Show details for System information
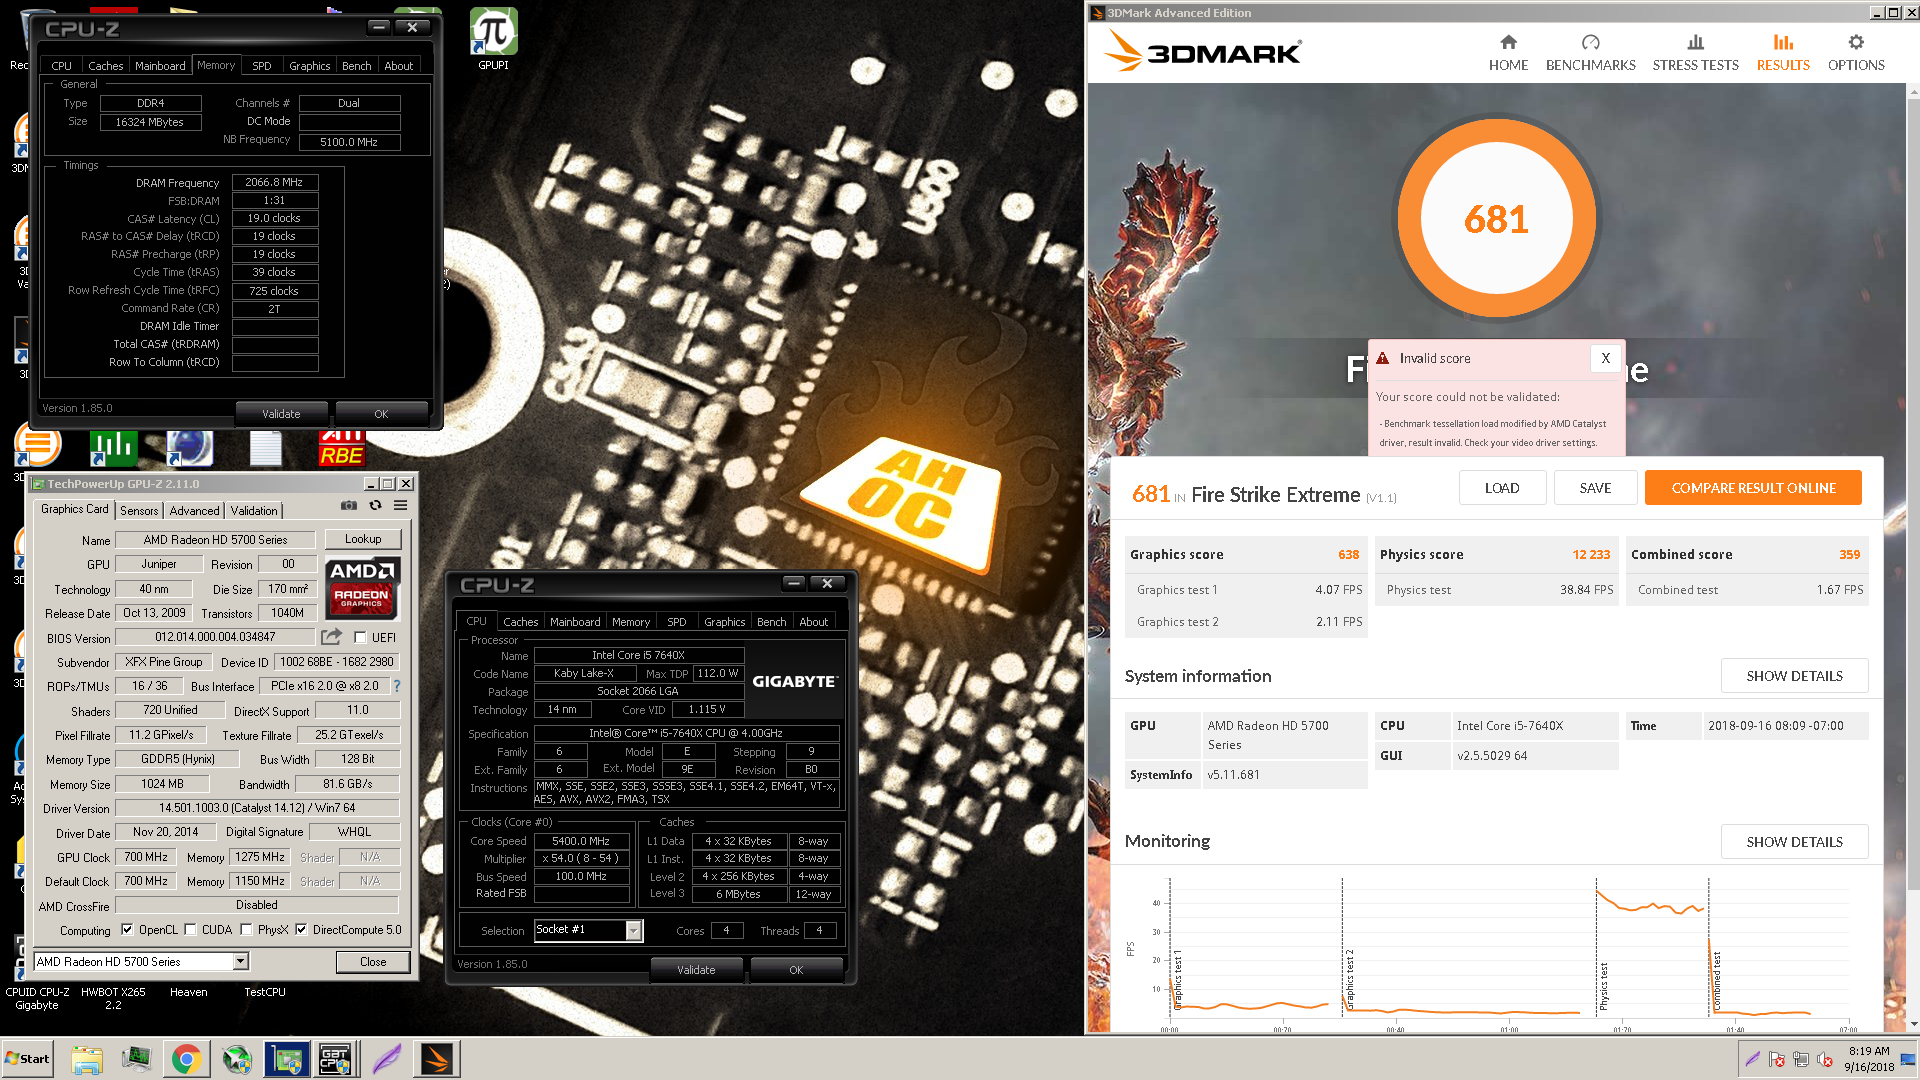1920x1080 pixels. click(1794, 676)
